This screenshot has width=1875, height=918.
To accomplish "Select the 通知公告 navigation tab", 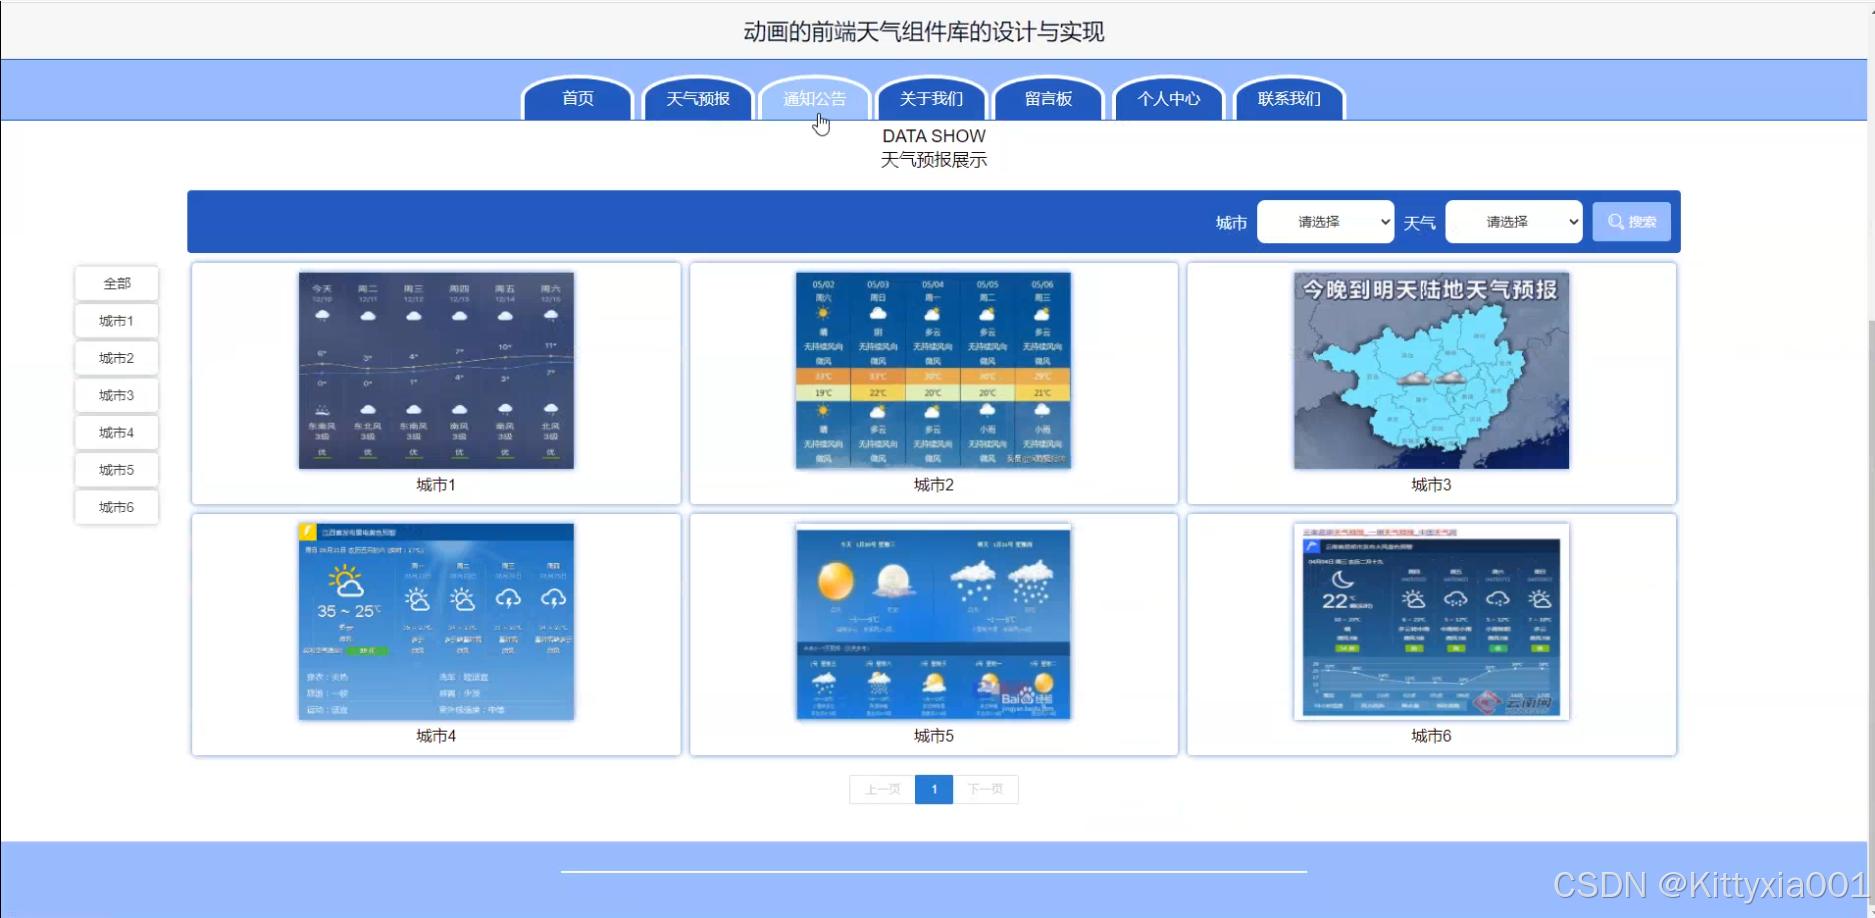I will (814, 98).
